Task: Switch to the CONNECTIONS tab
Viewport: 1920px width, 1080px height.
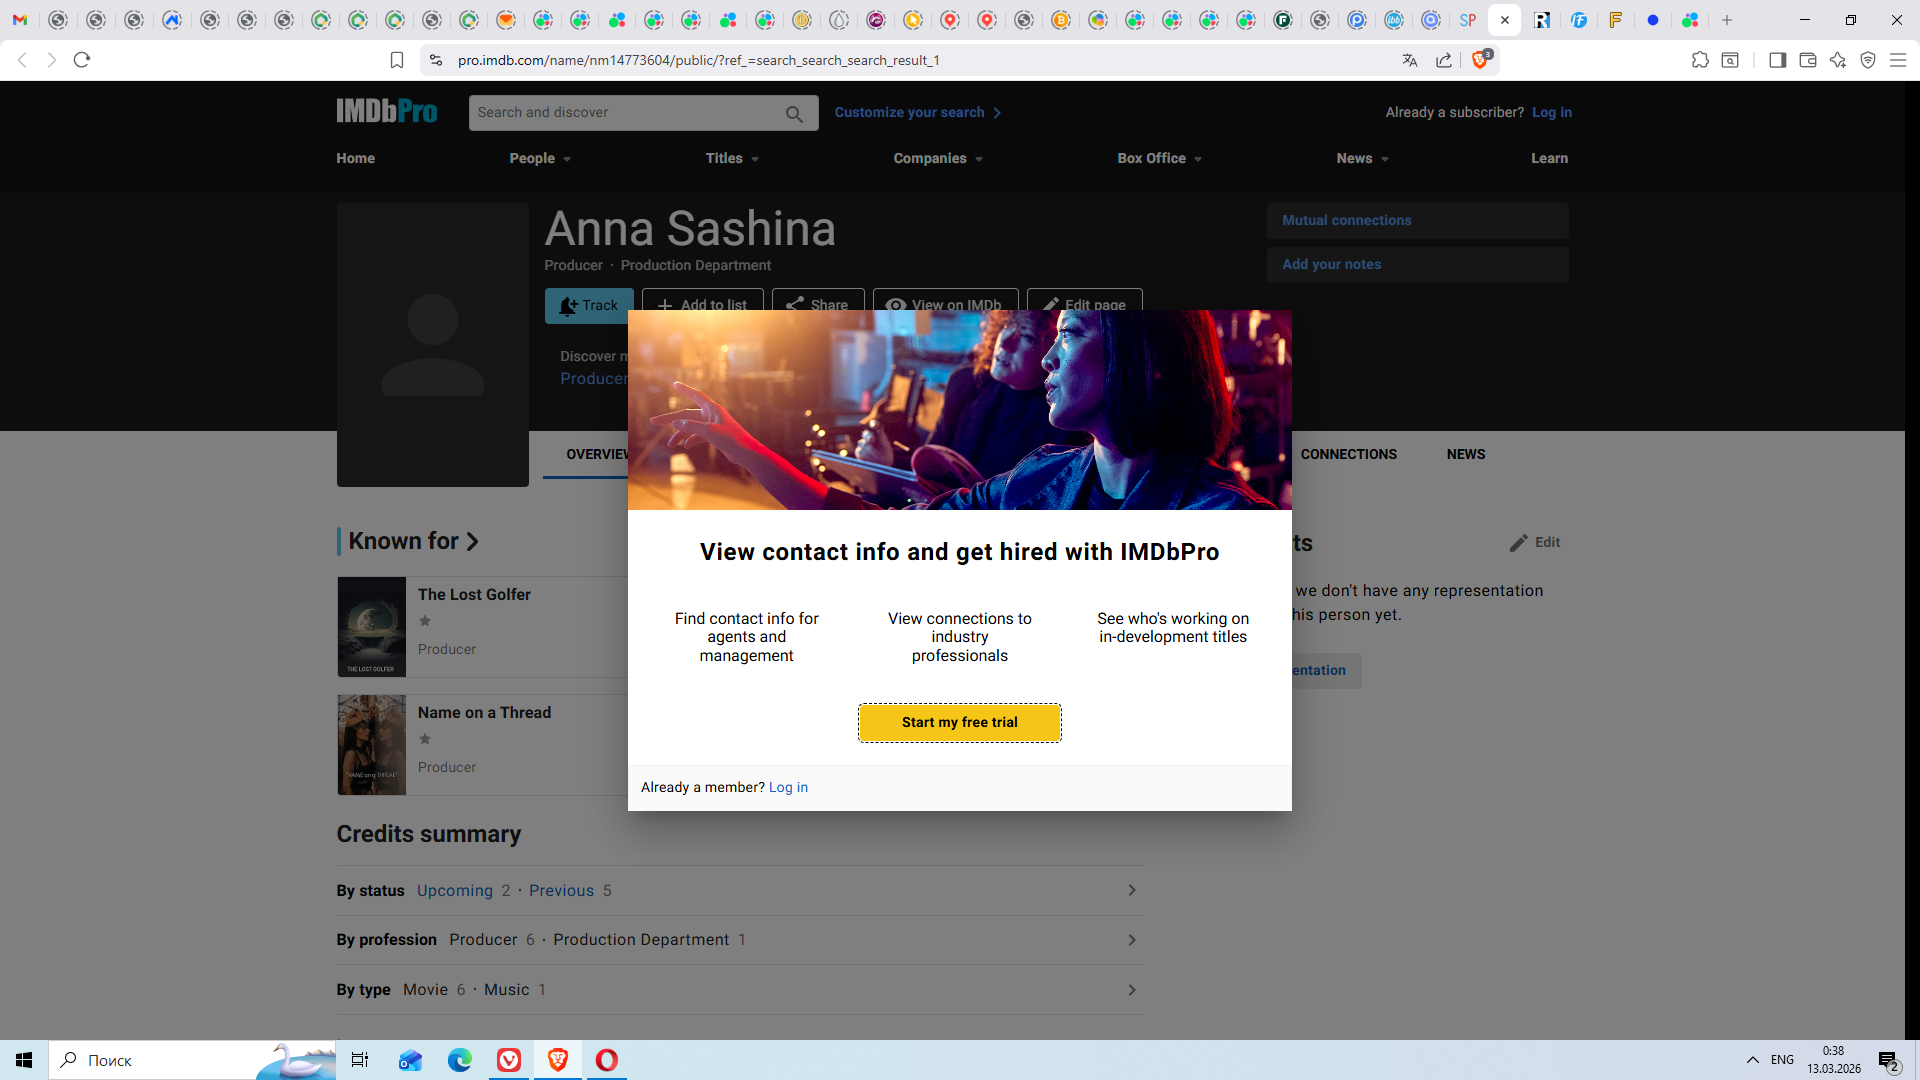Action: (1348, 454)
